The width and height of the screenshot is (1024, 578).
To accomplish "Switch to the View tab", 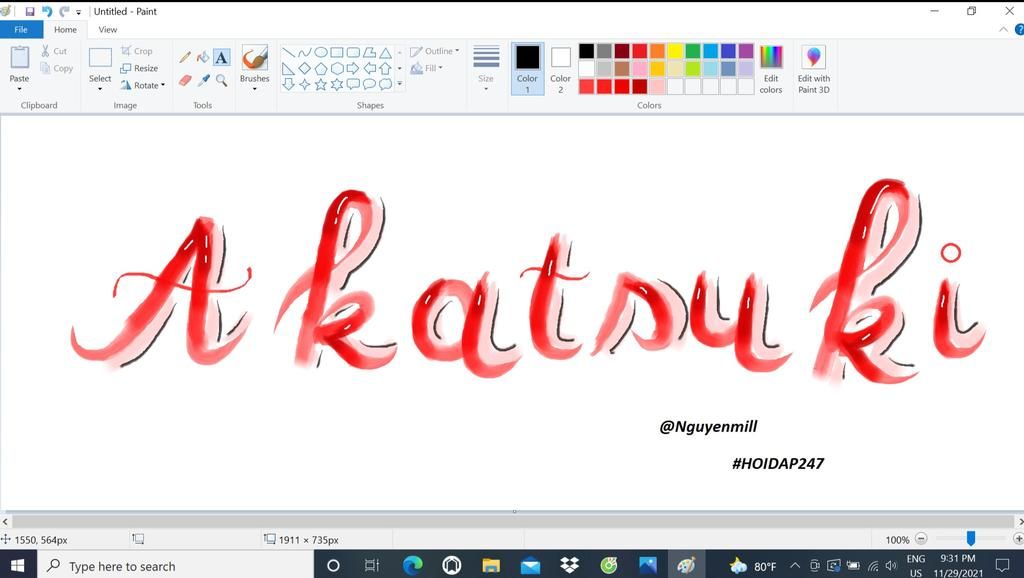I will coord(108,29).
